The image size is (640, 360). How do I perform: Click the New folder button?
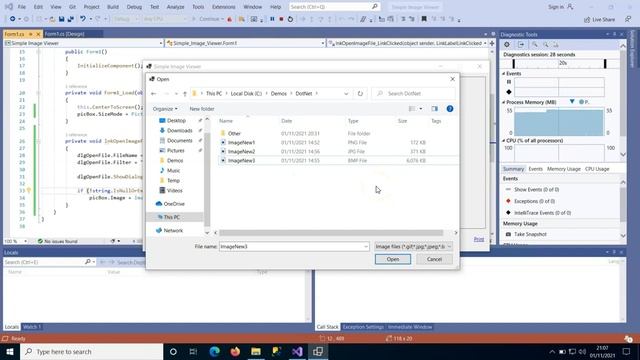tap(202, 109)
